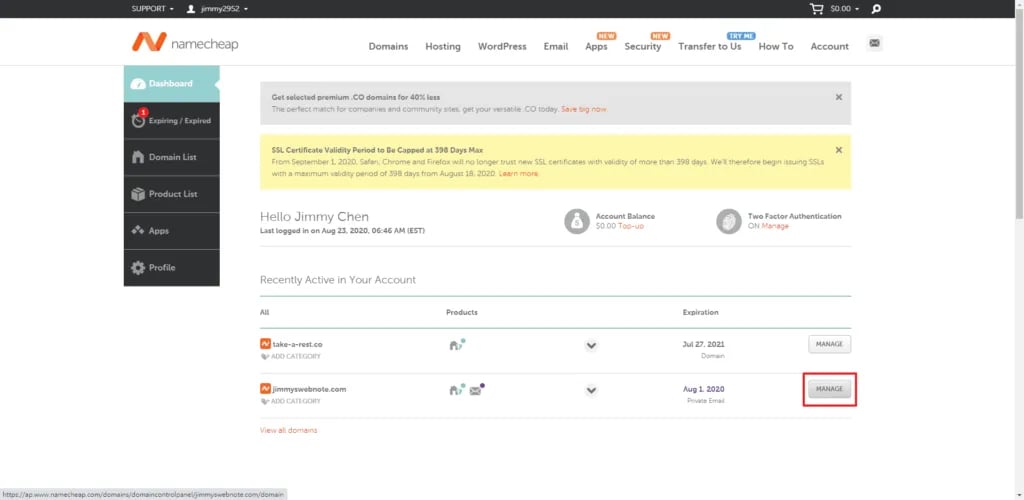
Task: Click the Products column header
Action: point(462,312)
